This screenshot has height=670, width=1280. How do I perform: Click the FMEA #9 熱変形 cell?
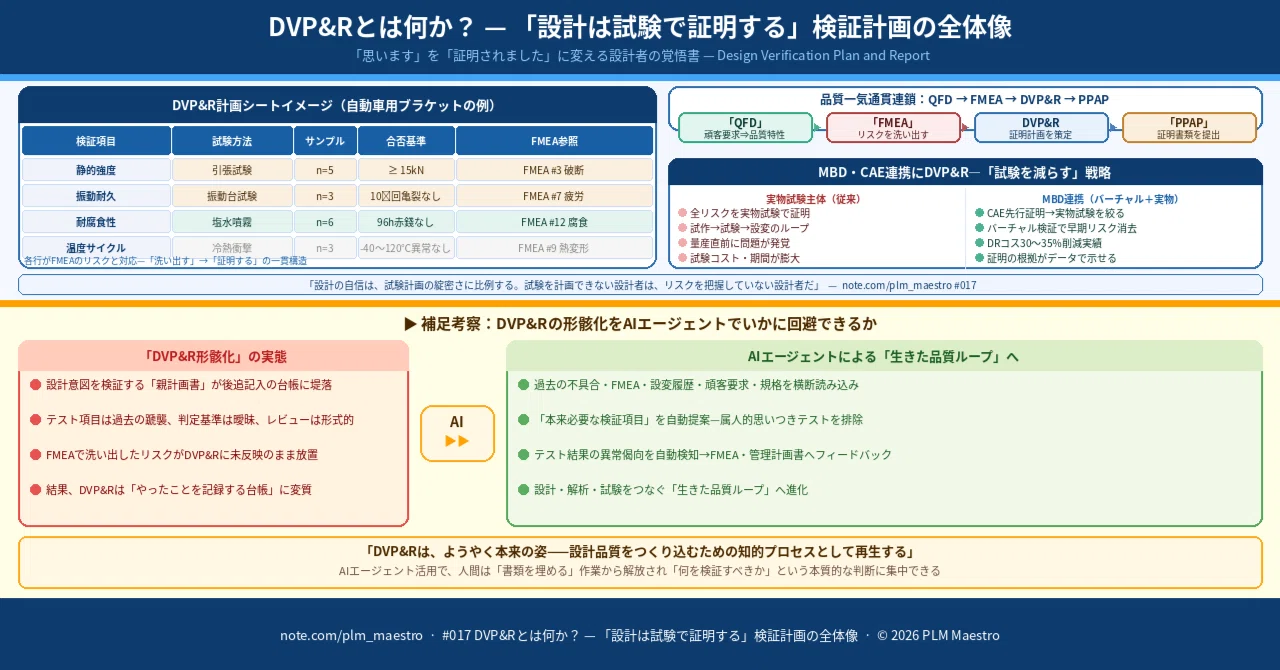(555, 248)
